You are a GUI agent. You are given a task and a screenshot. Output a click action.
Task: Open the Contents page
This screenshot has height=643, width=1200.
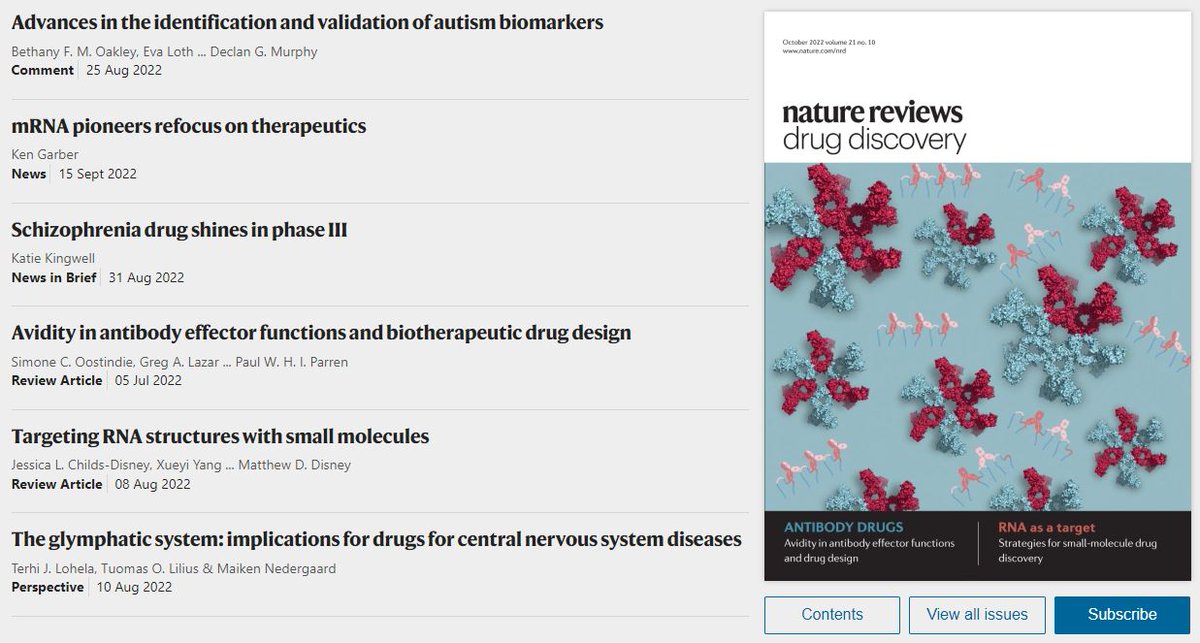point(831,614)
